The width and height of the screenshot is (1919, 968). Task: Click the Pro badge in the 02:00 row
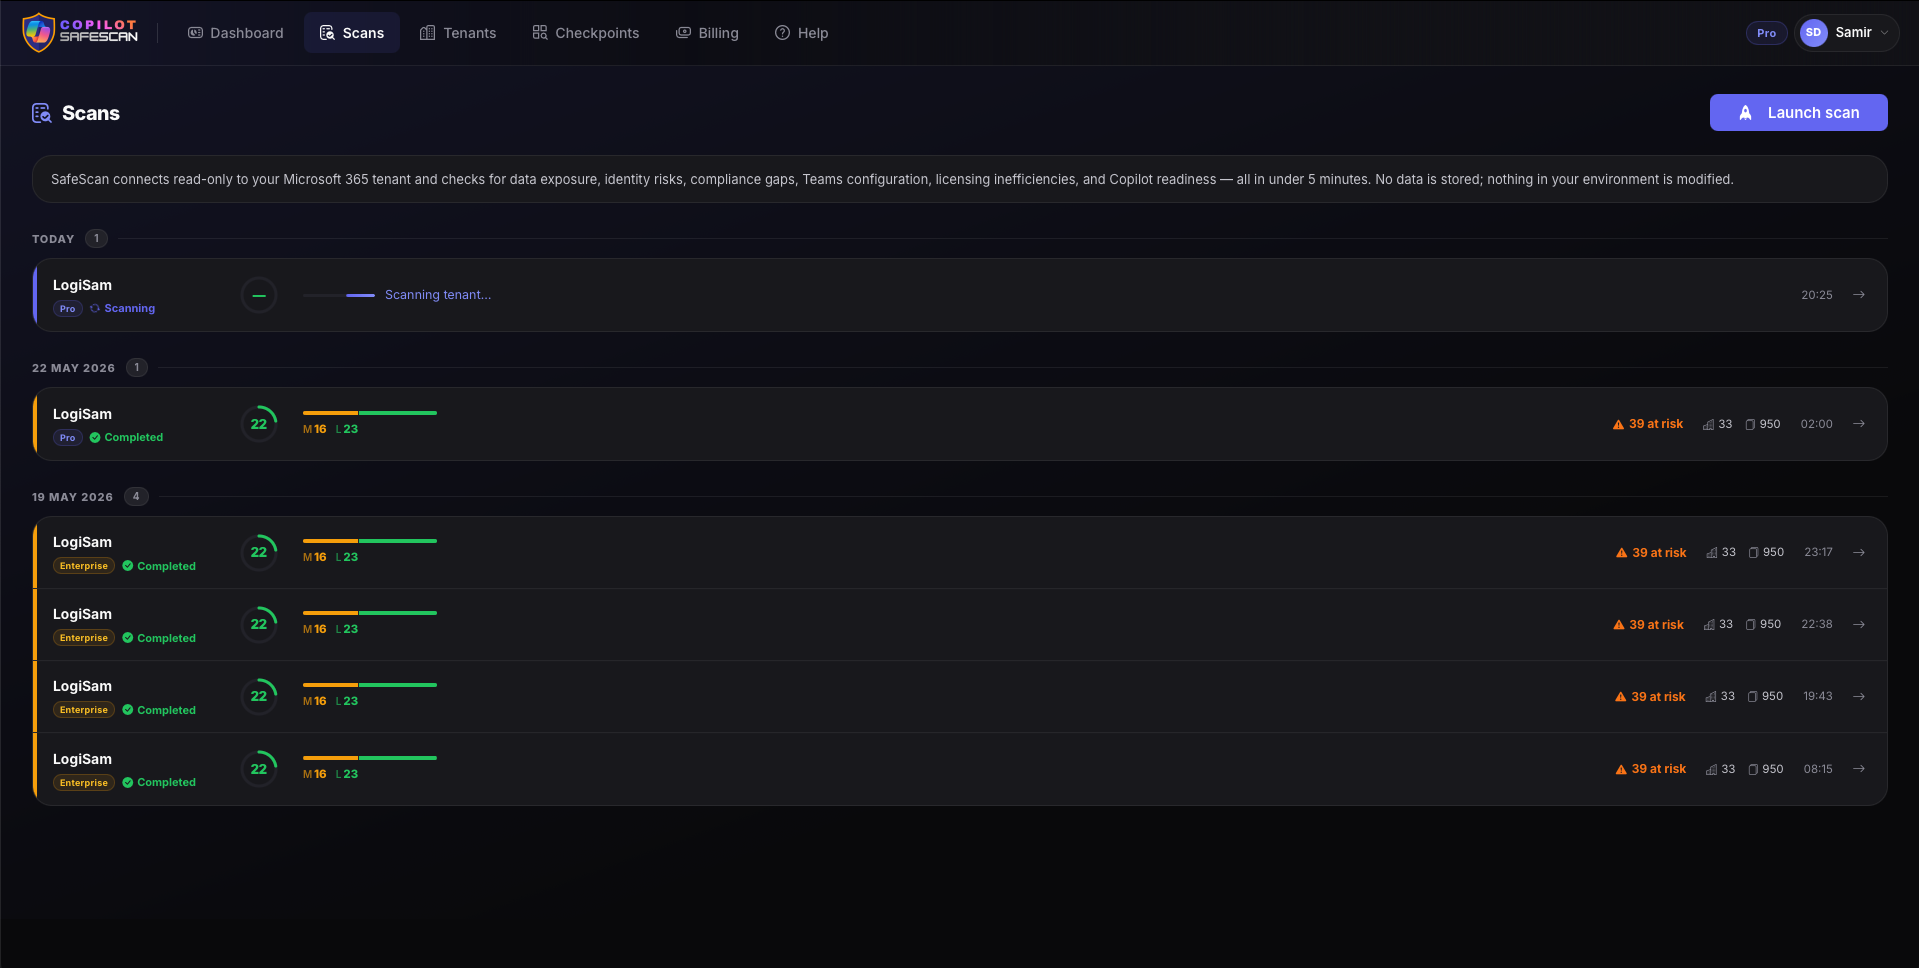coord(67,438)
